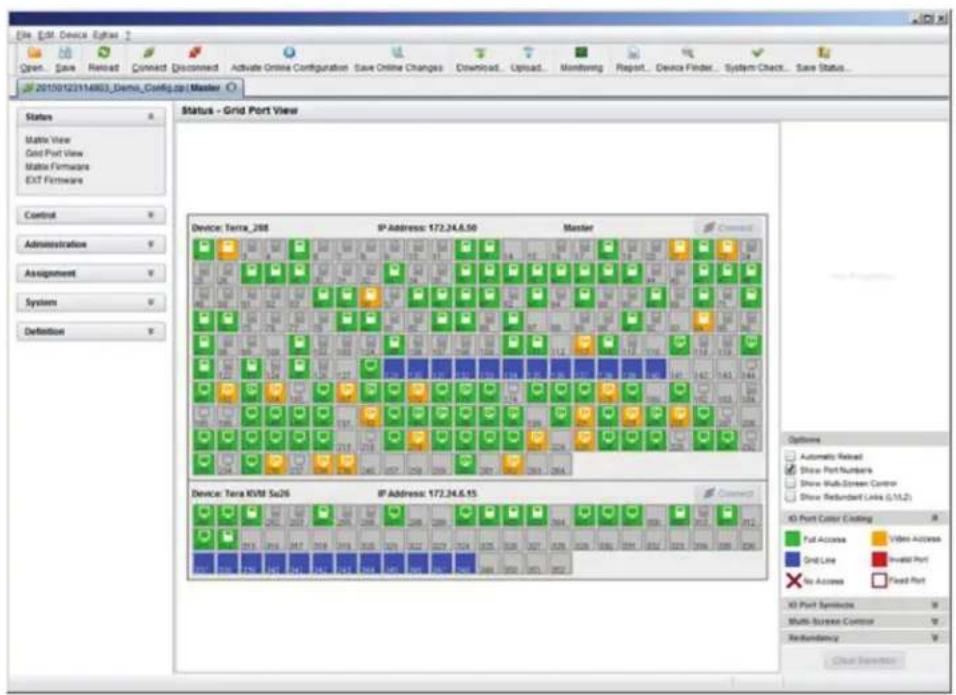Click Activate Online Configuration icon
This screenshot has width=956, height=695.
click(x=289, y=53)
